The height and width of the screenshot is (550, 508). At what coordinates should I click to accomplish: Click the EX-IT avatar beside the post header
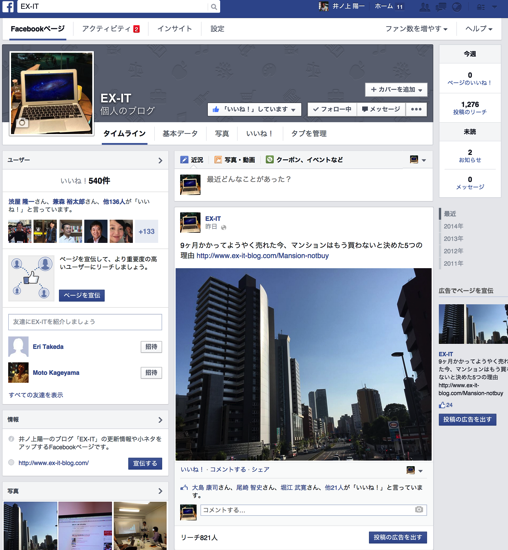(190, 222)
